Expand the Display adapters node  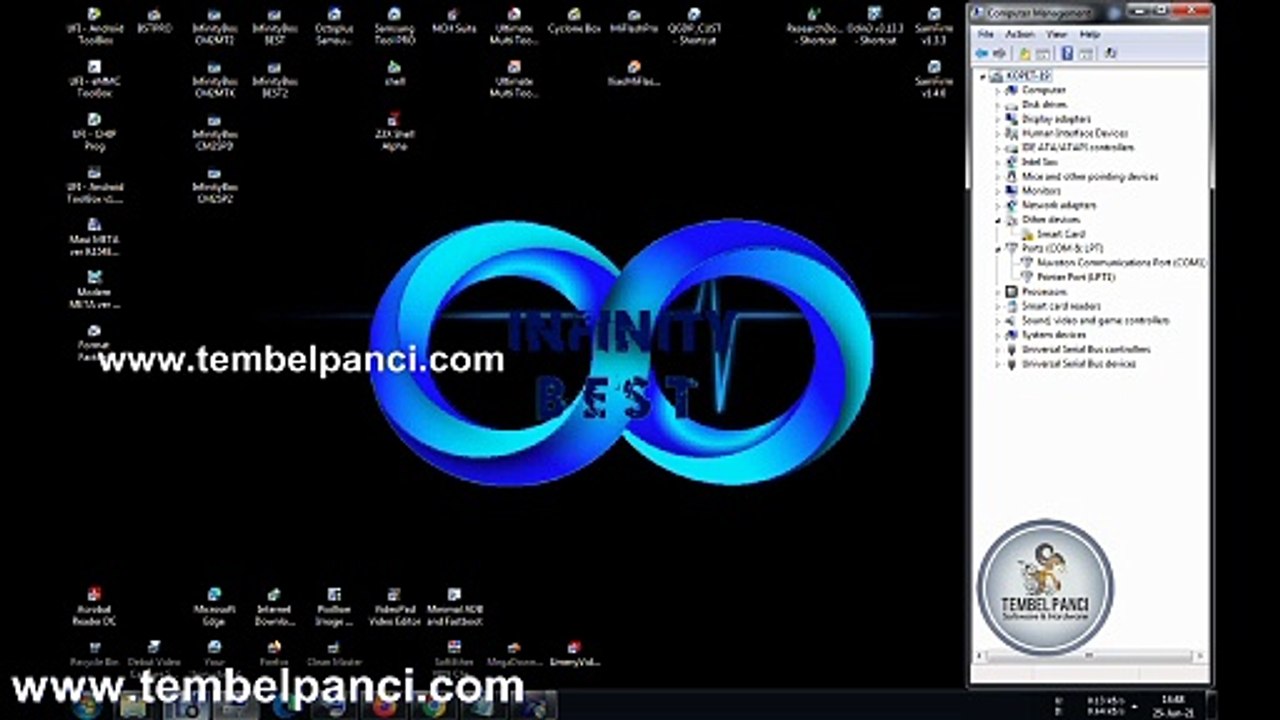point(998,119)
